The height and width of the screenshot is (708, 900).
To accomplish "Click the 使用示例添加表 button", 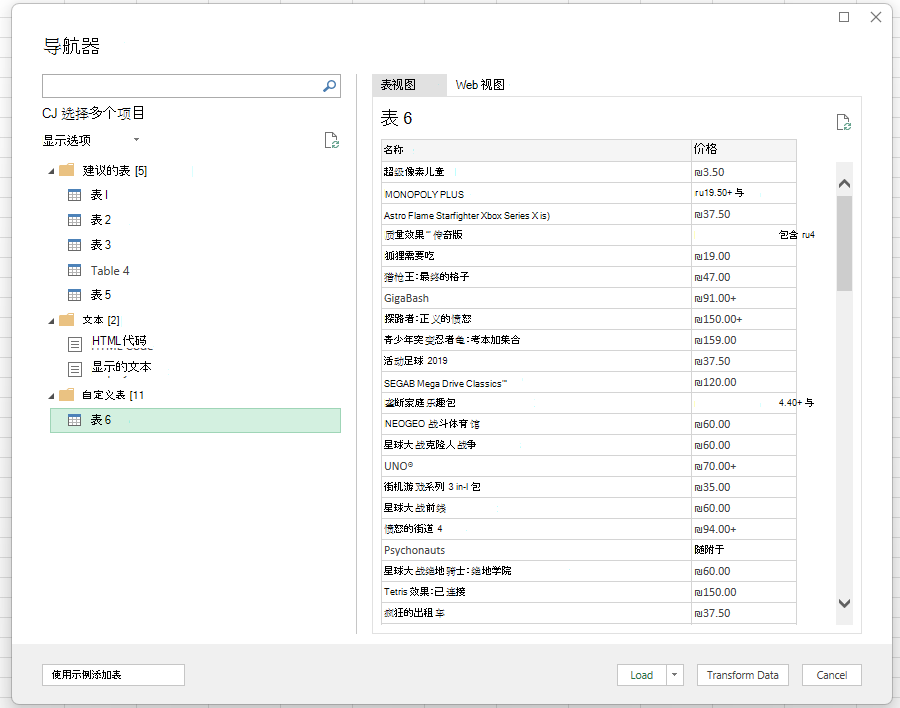I will pyautogui.click(x=113, y=675).
